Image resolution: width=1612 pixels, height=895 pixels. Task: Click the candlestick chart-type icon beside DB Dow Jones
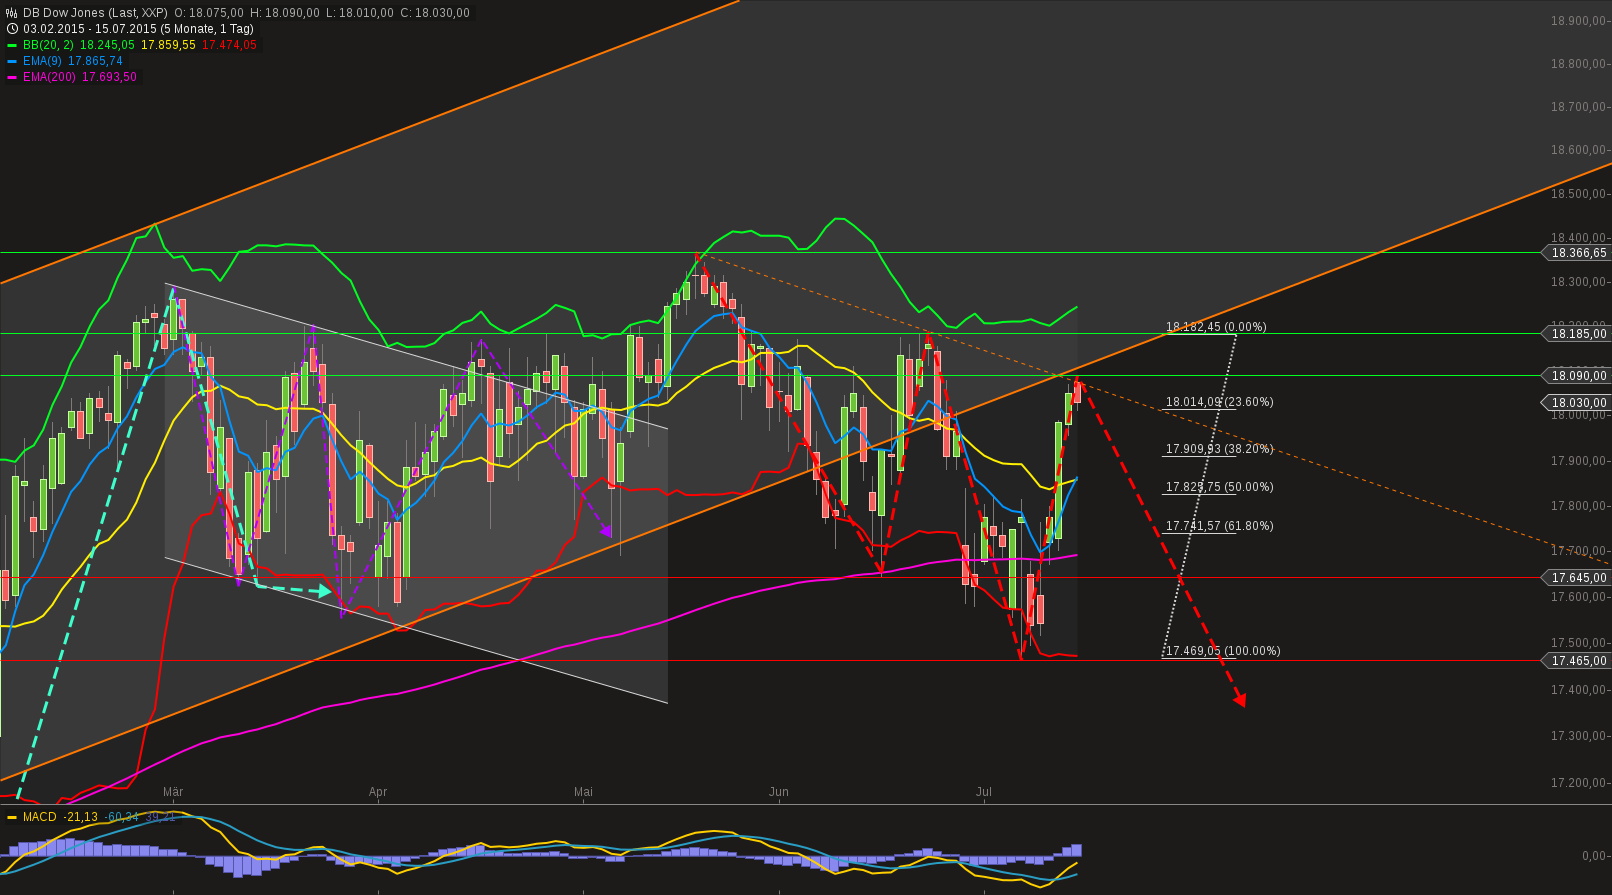click(12, 13)
